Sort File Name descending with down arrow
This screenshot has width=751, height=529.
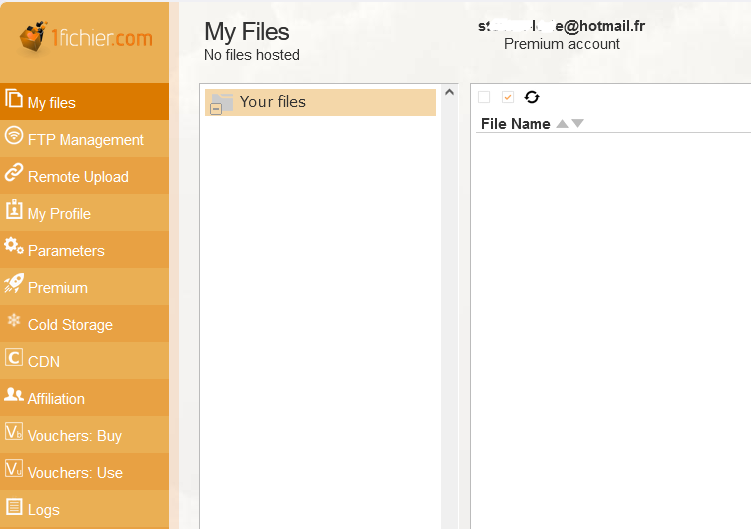[577, 124]
